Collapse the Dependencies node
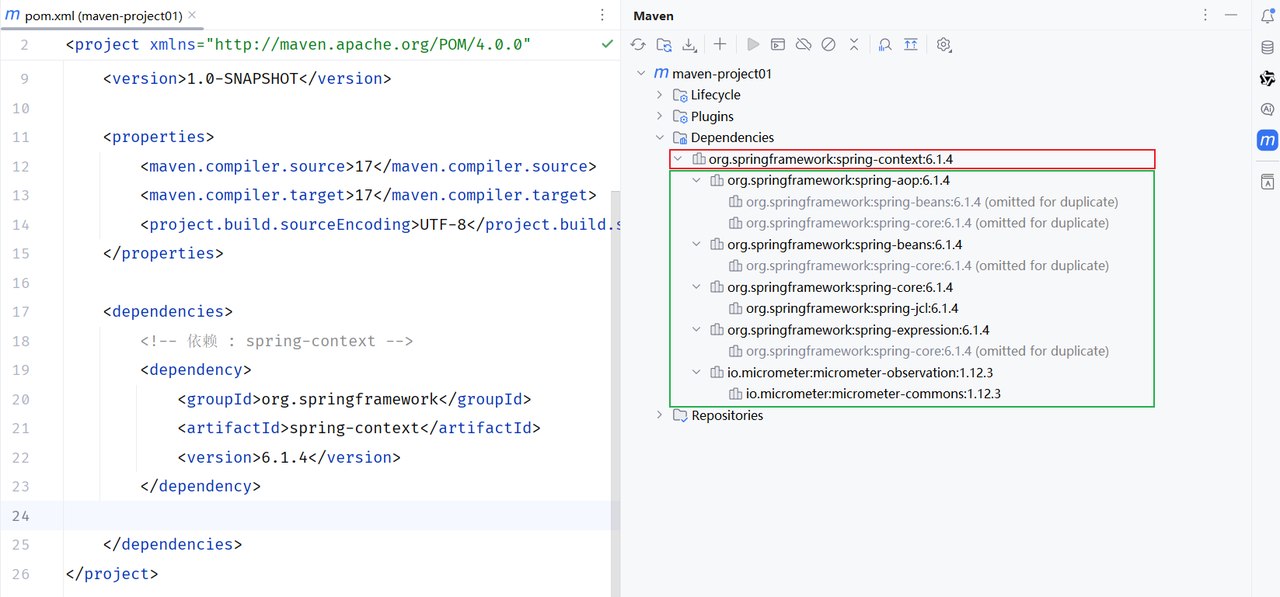This screenshot has height=597, width=1280. tap(659, 138)
